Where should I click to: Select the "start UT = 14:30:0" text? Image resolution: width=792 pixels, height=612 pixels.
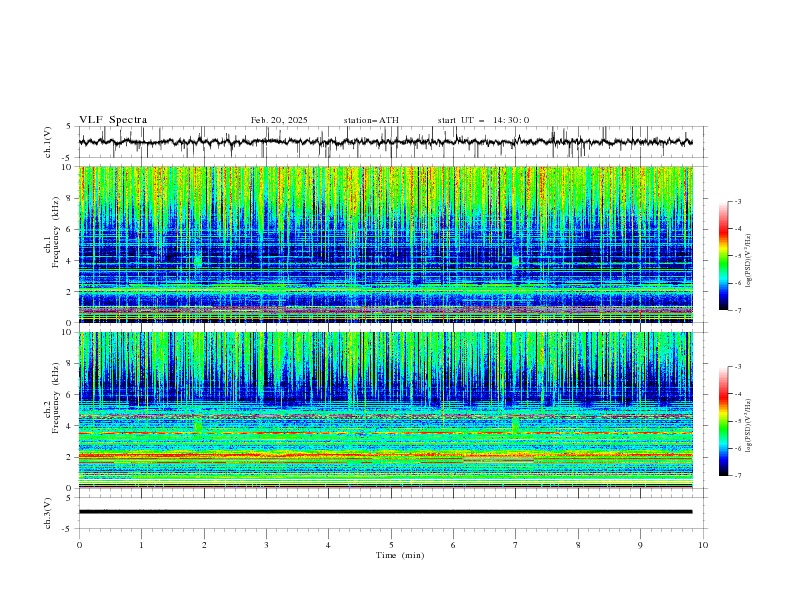pos(483,120)
